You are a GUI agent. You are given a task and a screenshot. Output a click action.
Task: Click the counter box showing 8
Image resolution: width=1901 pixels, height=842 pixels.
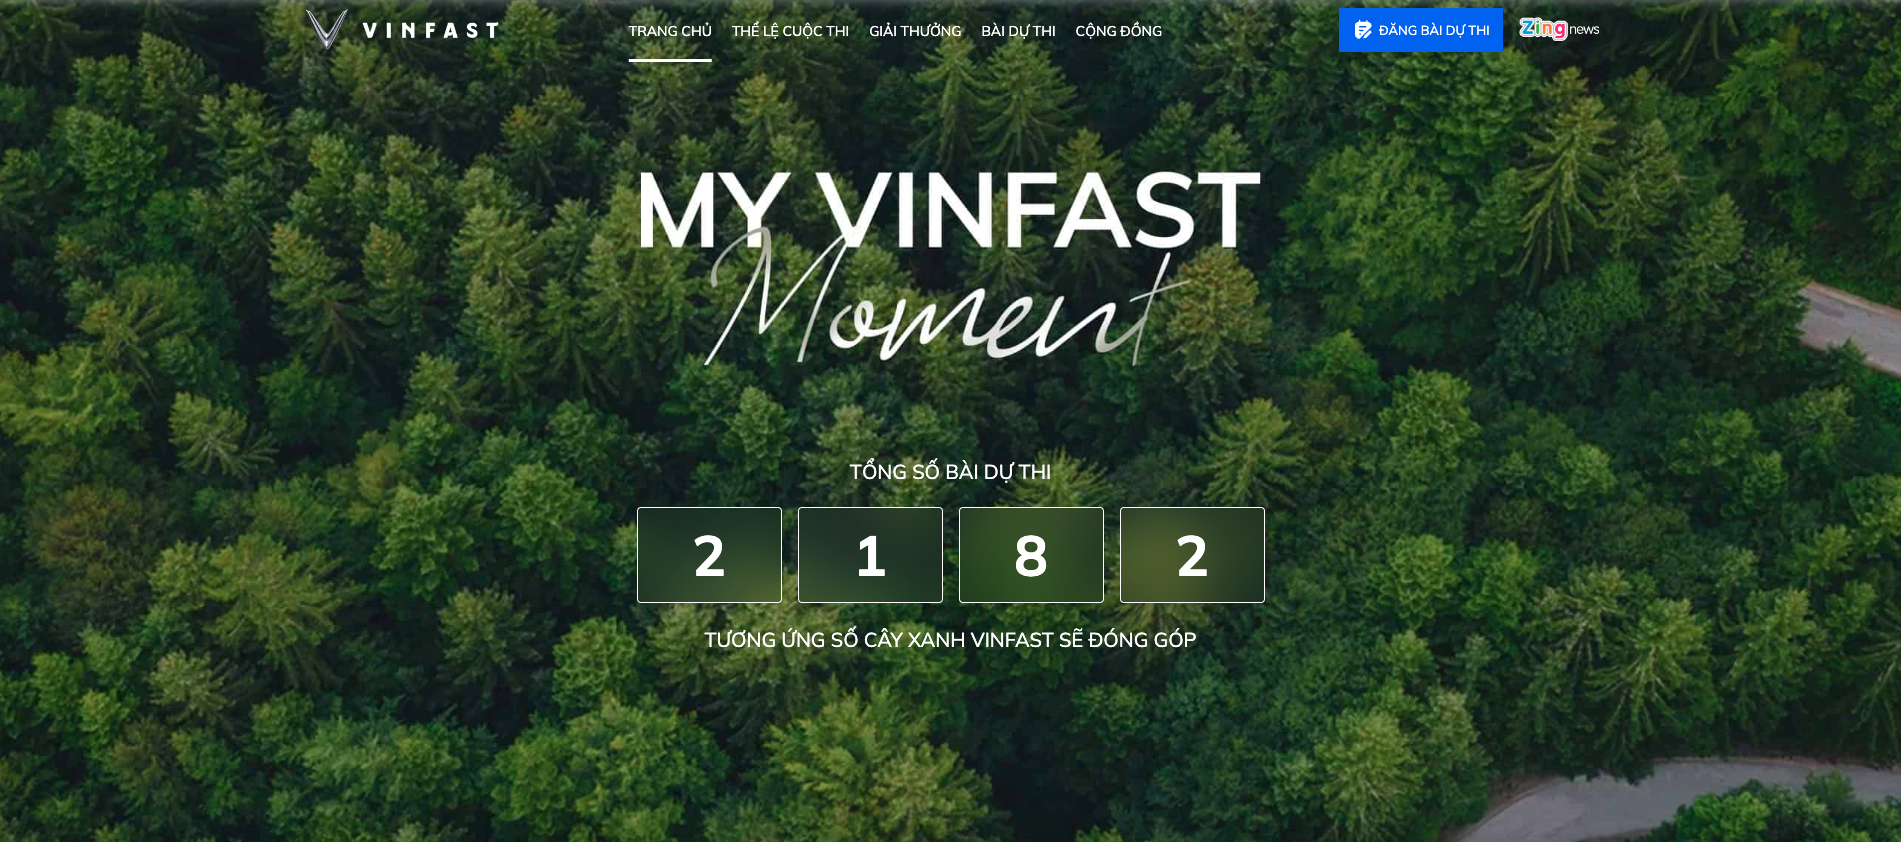(1031, 555)
